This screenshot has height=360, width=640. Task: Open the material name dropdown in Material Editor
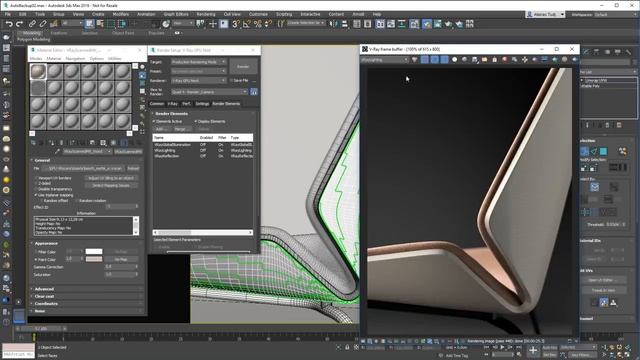(x=87, y=151)
